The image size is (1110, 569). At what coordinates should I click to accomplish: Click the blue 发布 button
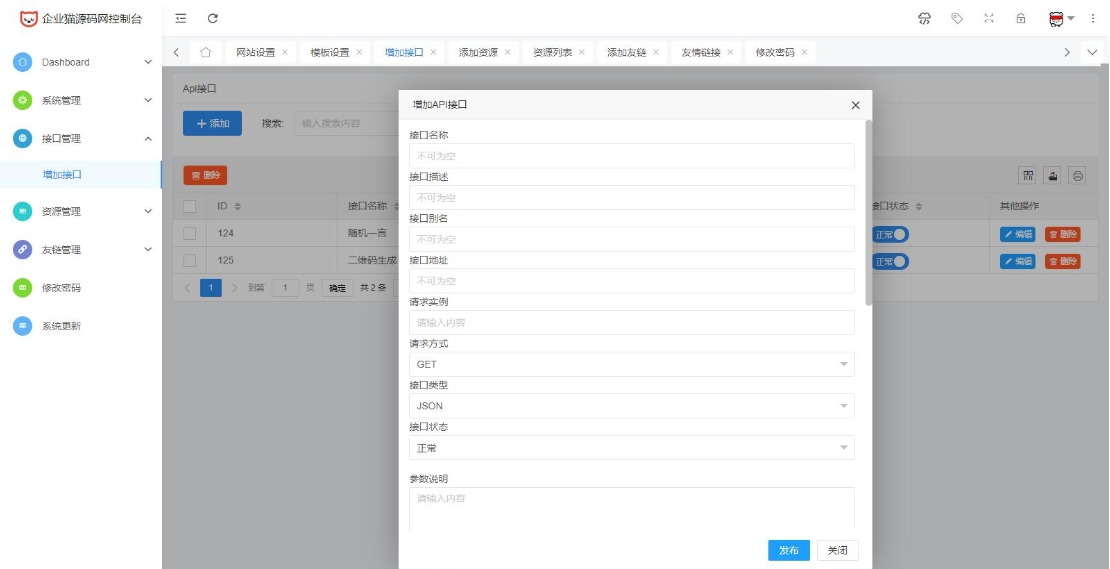[x=788, y=550]
